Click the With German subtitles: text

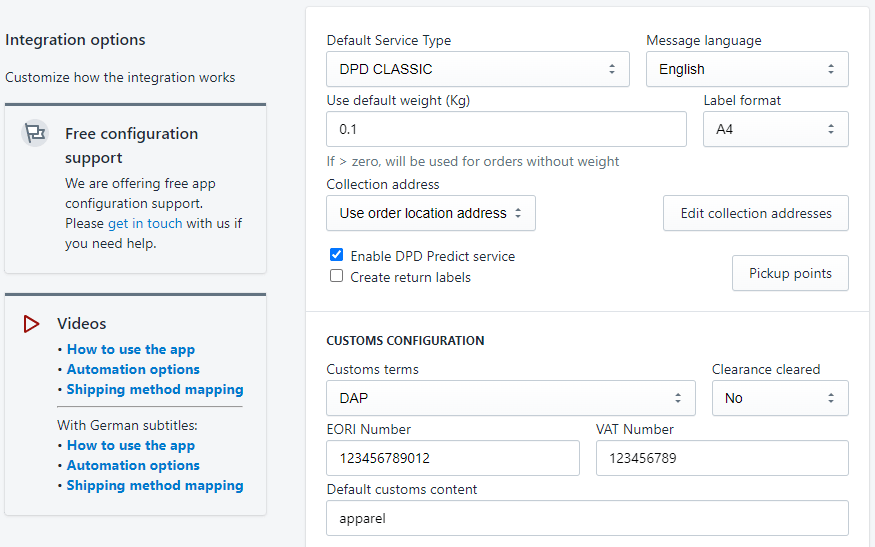tap(127, 425)
